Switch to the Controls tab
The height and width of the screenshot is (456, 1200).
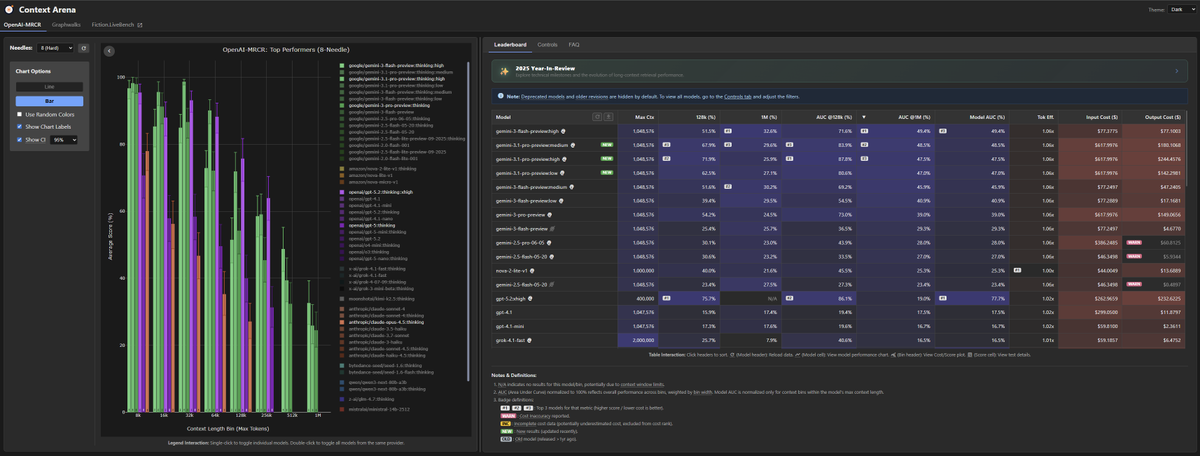tap(547, 45)
